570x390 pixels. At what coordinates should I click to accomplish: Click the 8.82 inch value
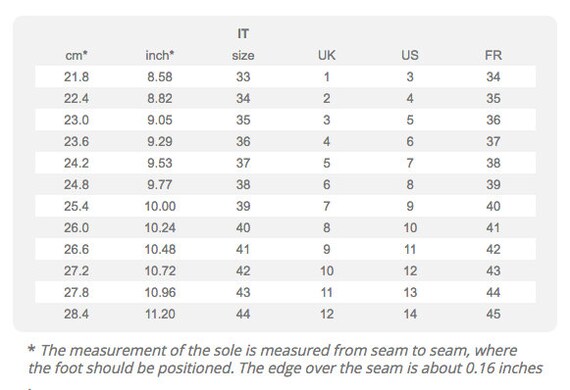tap(160, 98)
